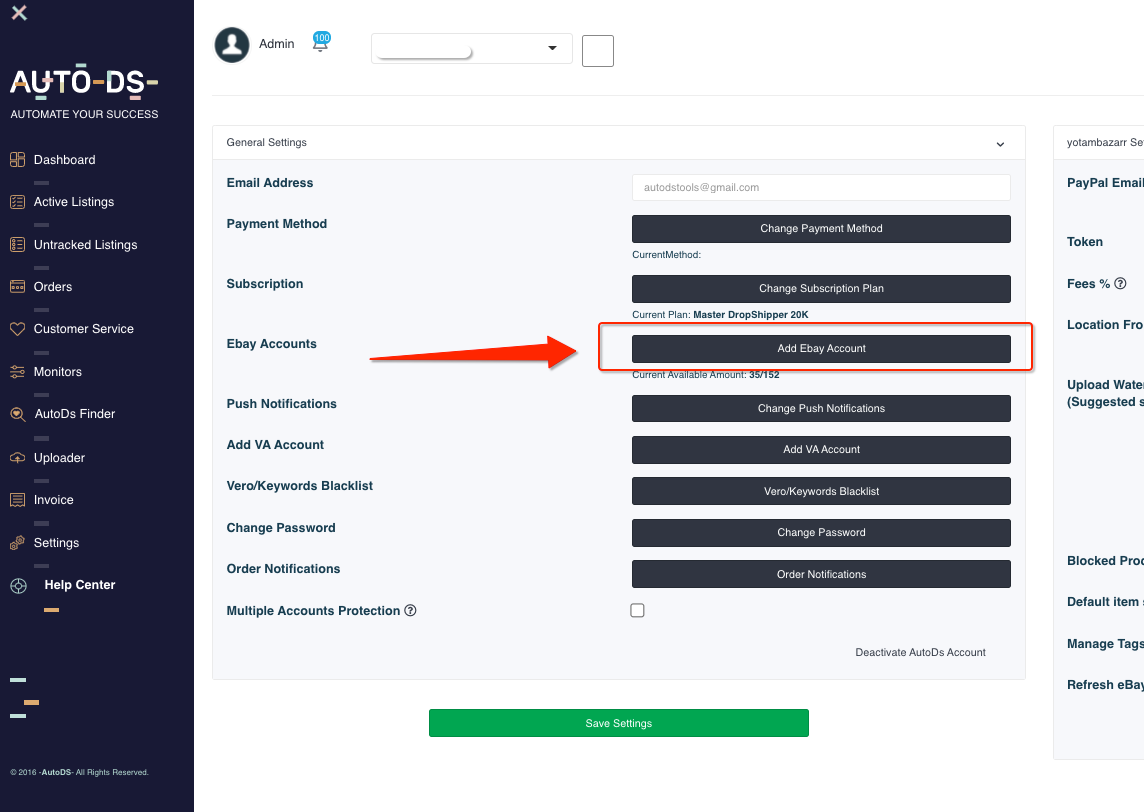The image size is (1144, 812).
Task: Click Change Payment Method button
Action: [821, 228]
